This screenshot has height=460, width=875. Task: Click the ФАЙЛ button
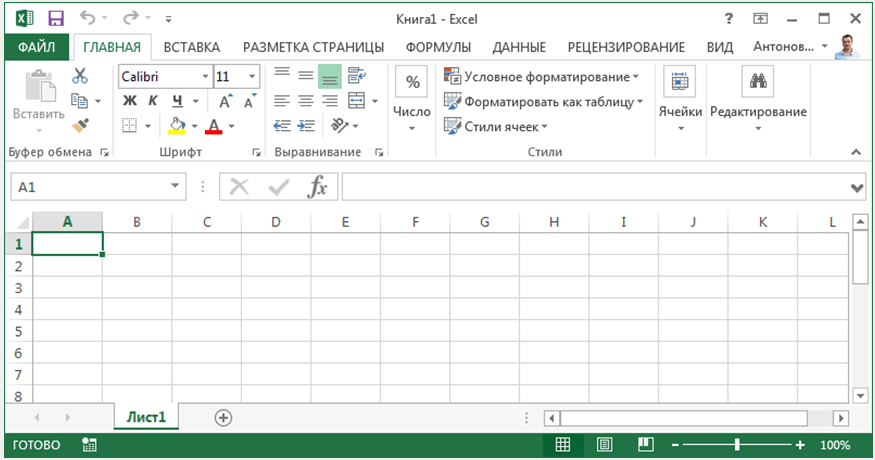(36, 47)
